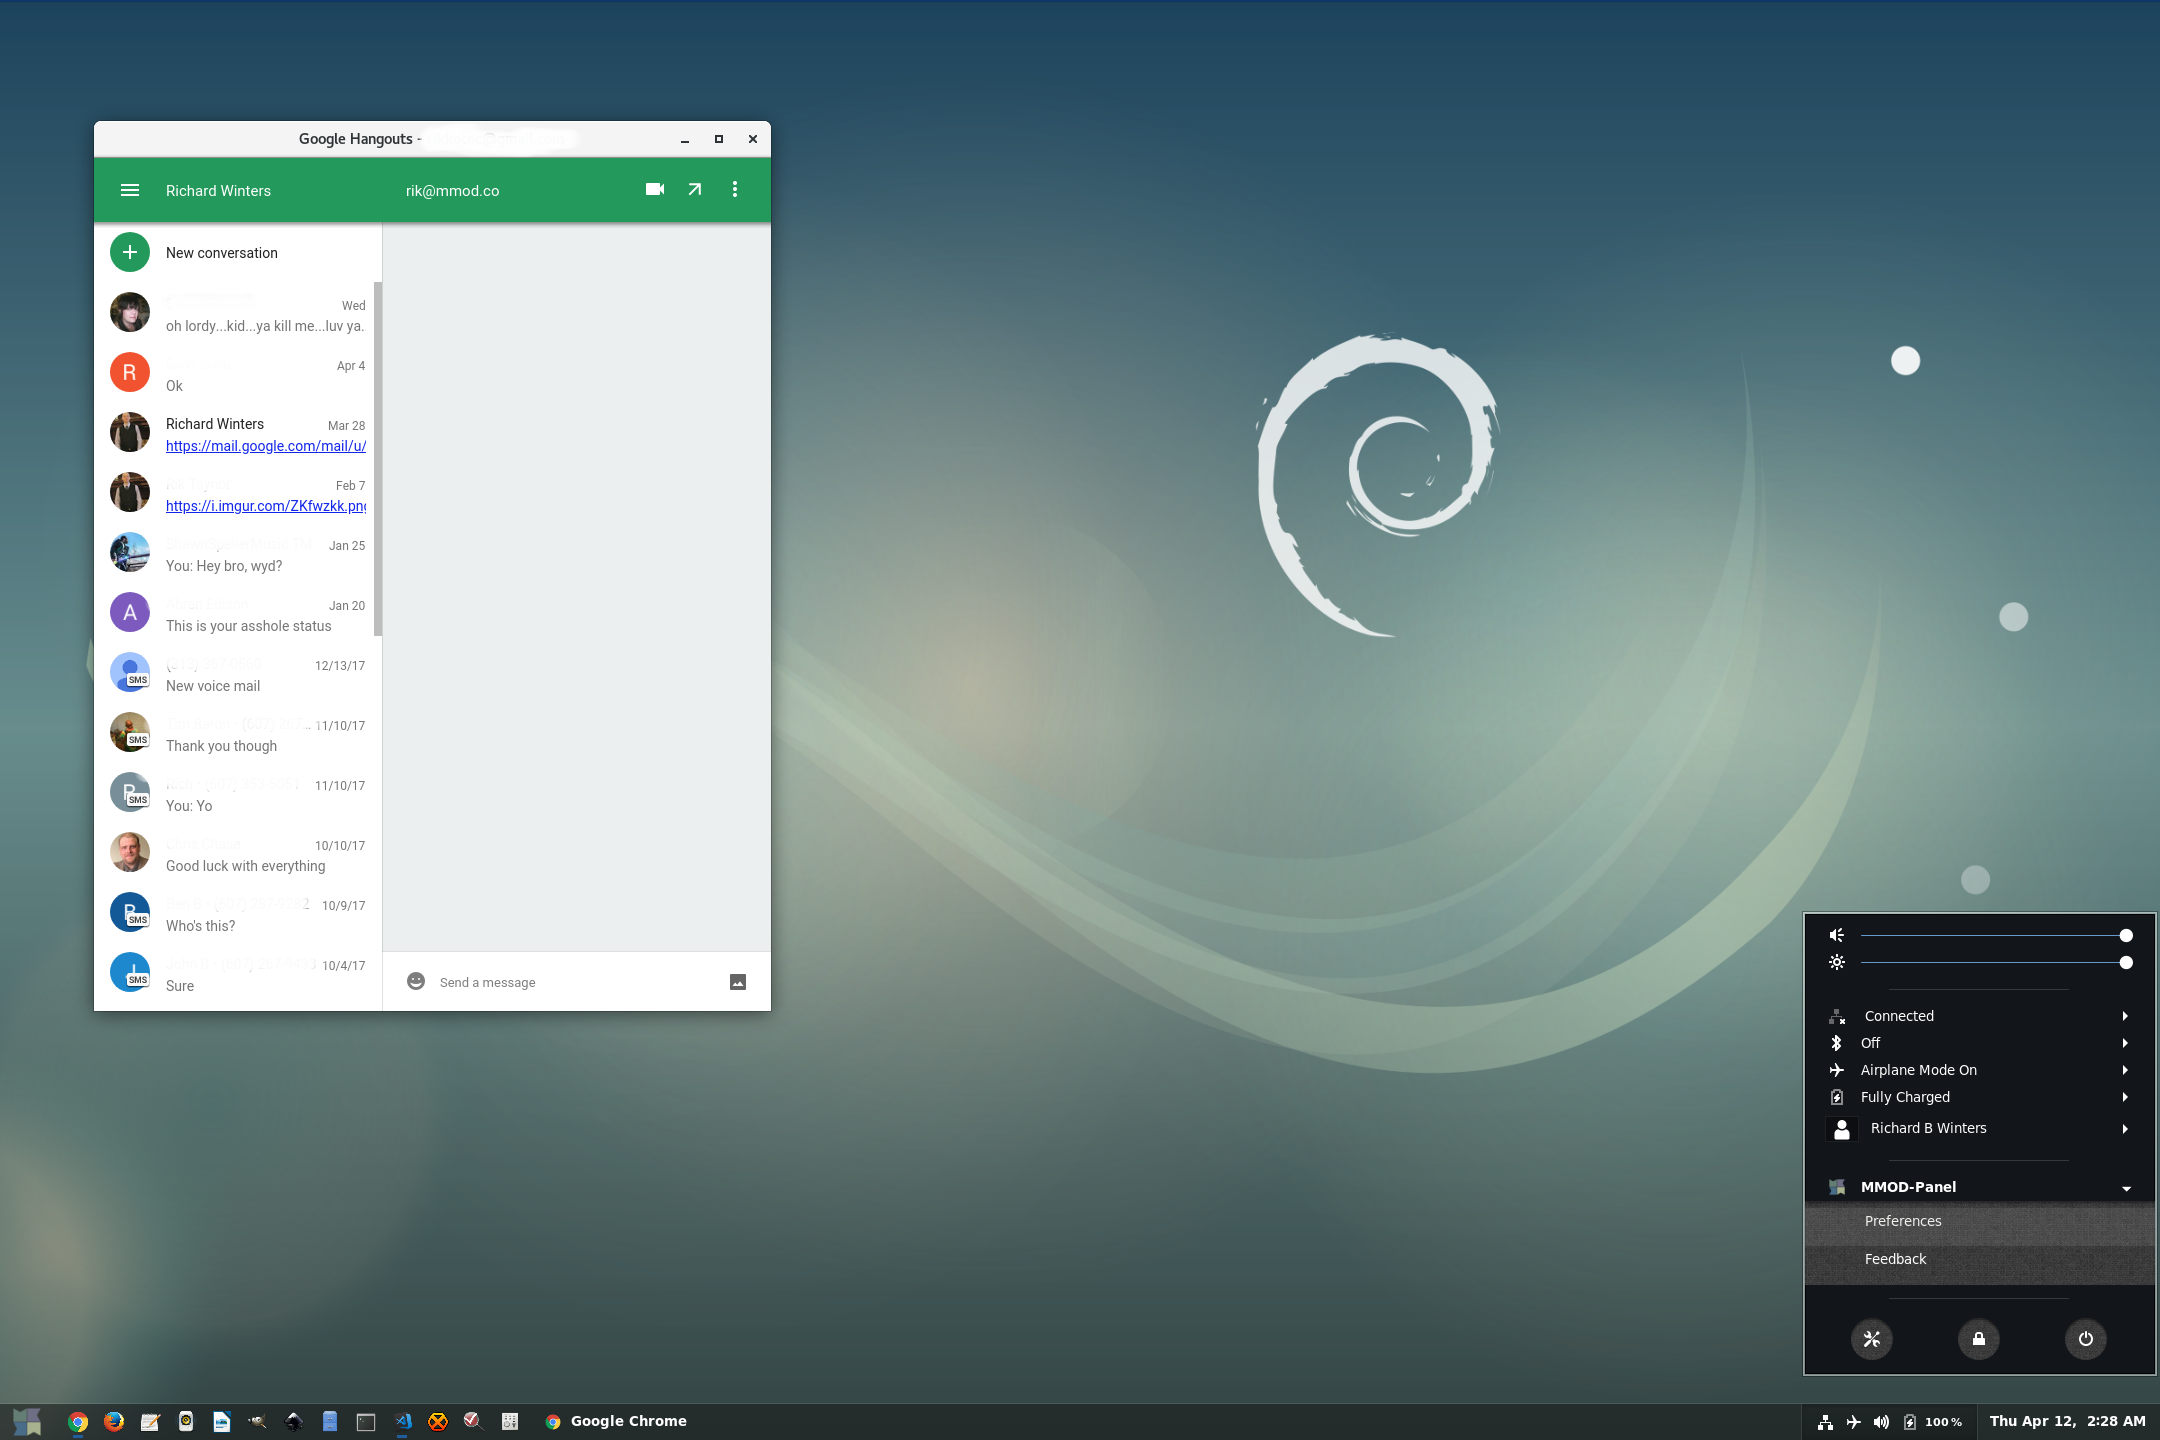Open the MMOD applications menu button
Viewport: 2160px width, 1440px height.
(x=28, y=1421)
